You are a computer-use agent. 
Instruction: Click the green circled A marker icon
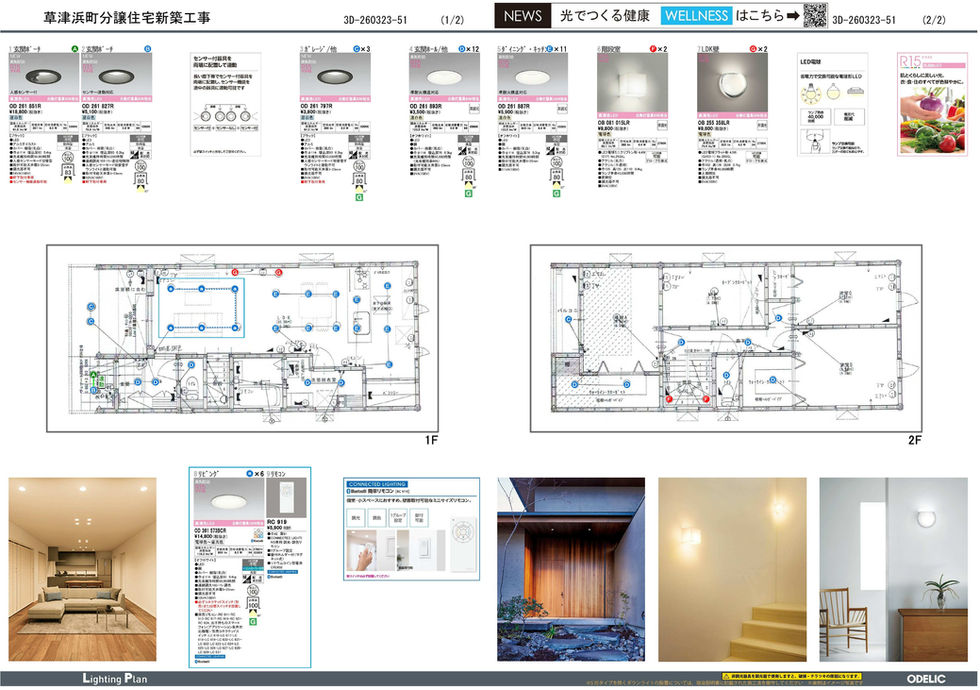[75, 48]
